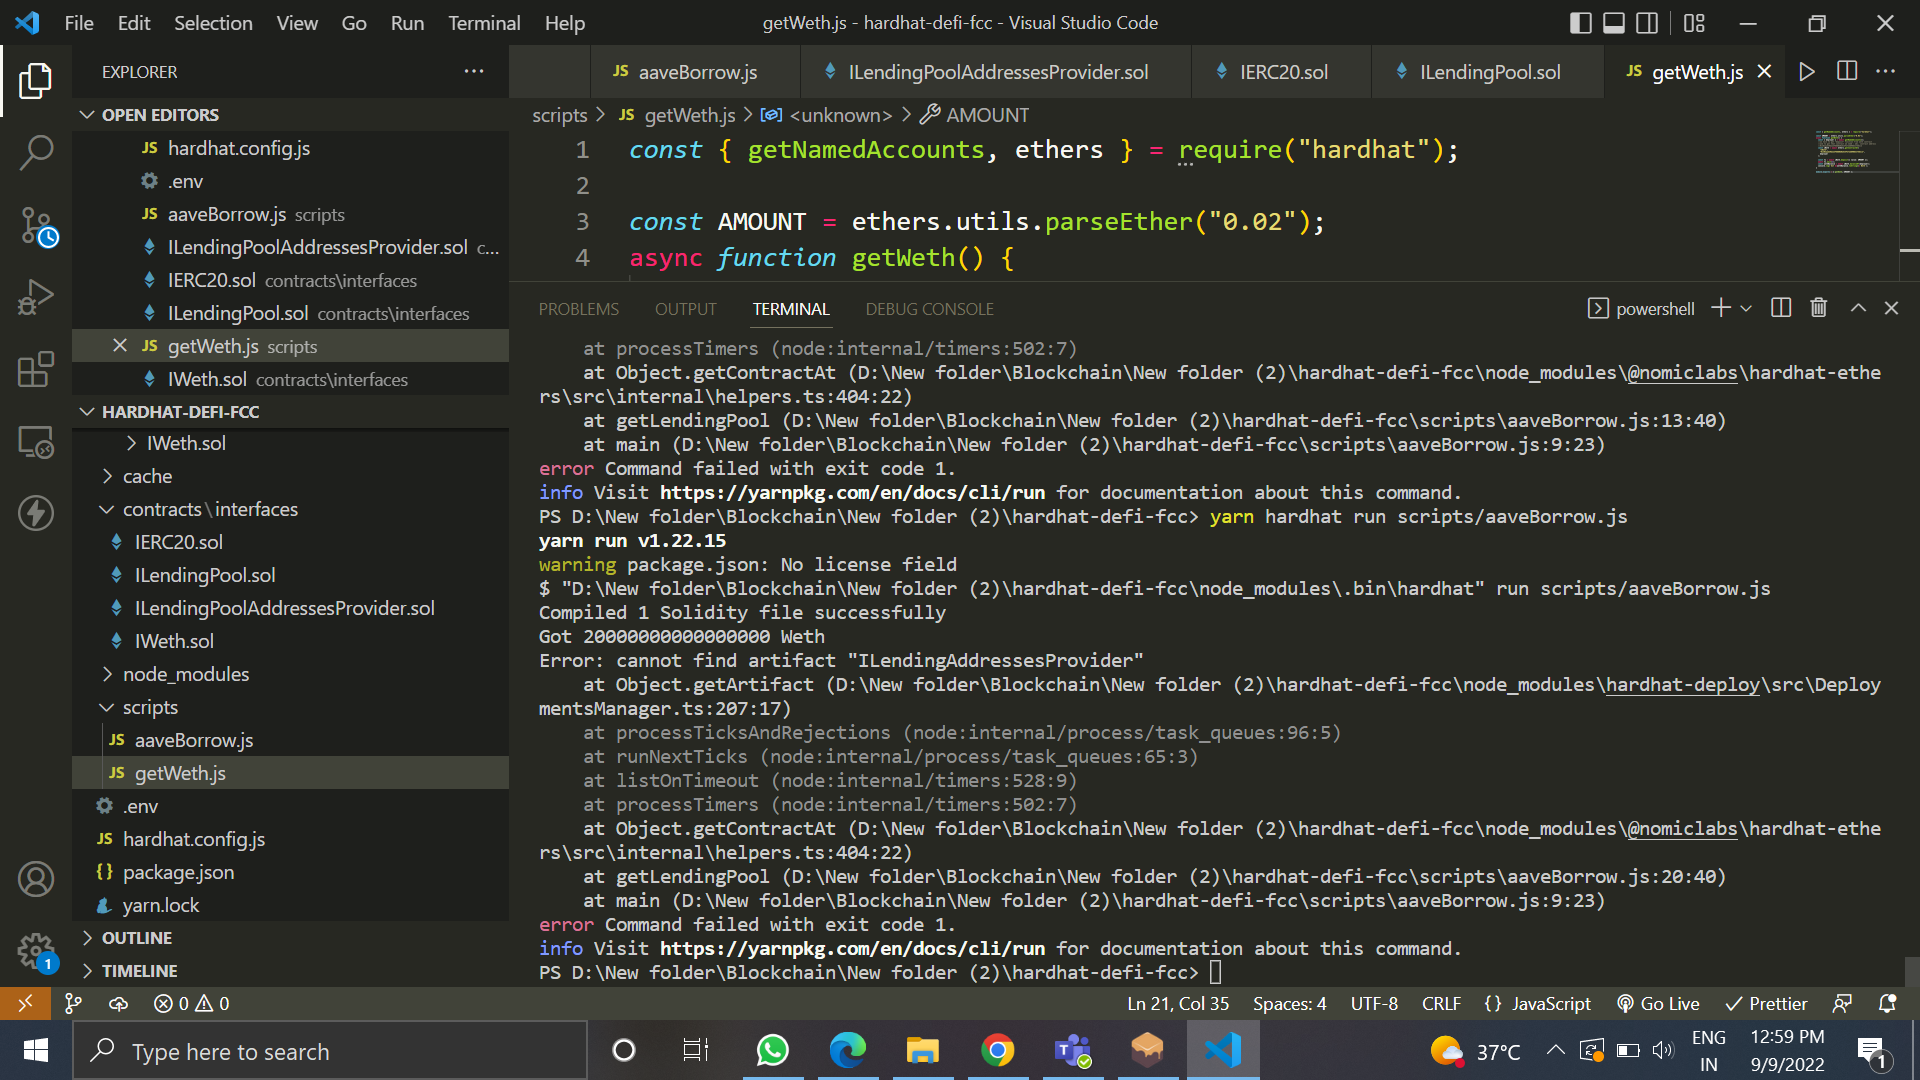
Task: Close the getWeth.js editor tab
Action: tap(1764, 72)
